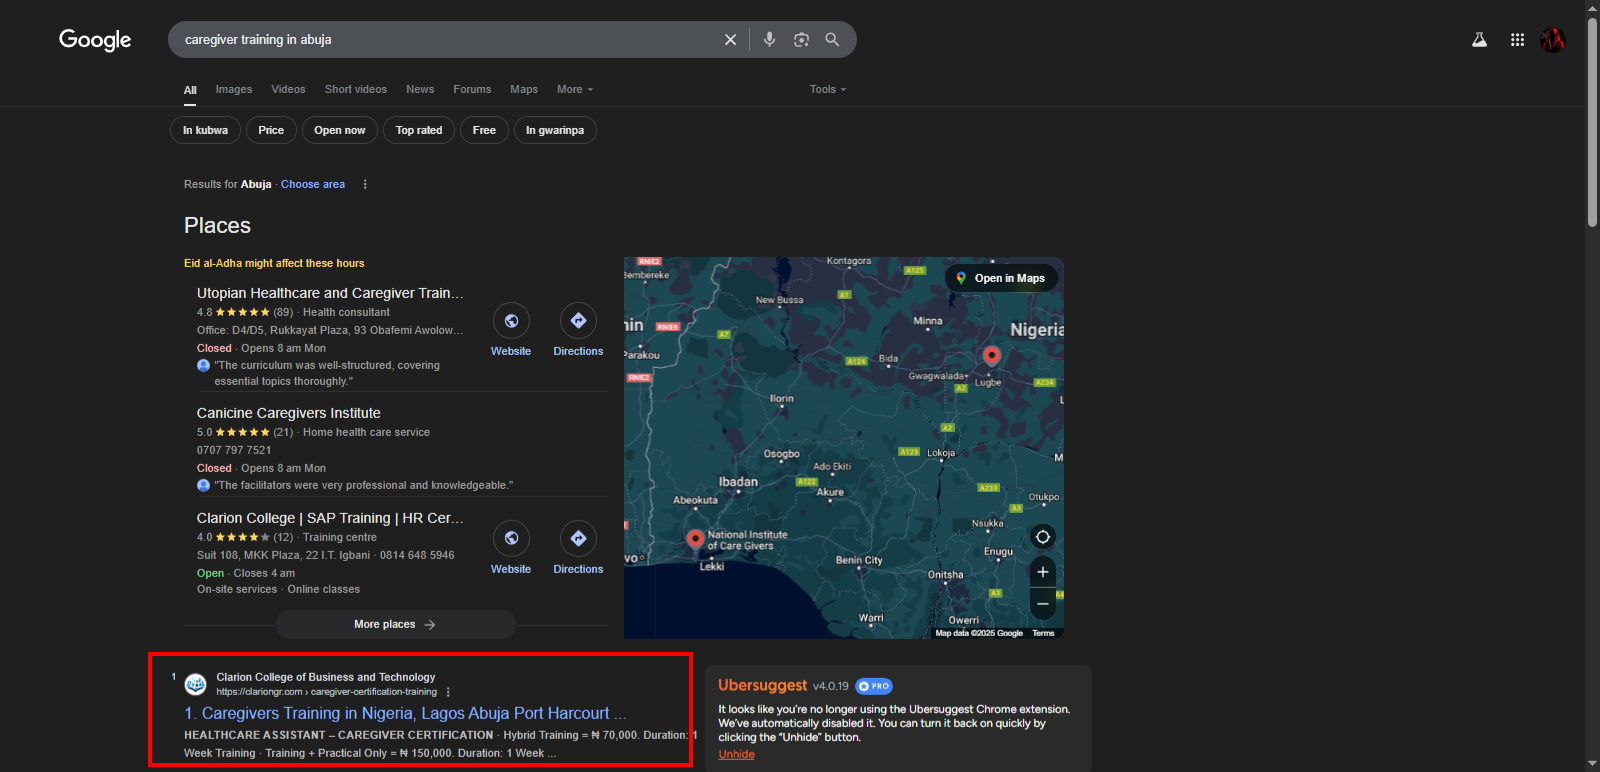Click Choose area link

click(x=313, y=184)
